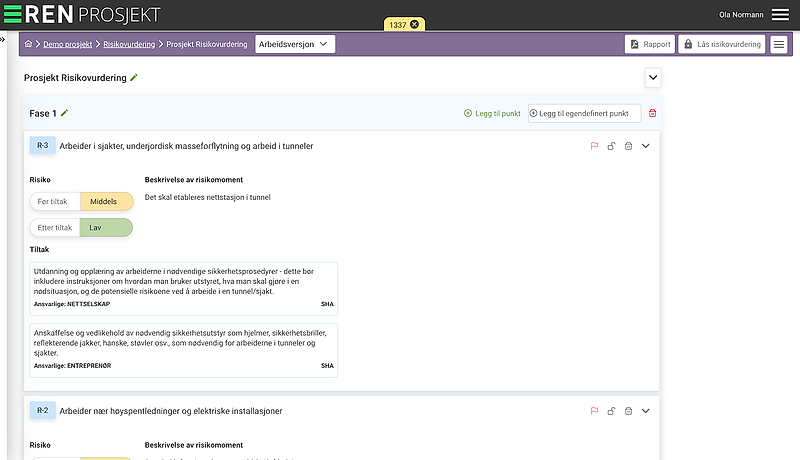Expand the left sidebar with double arrow

tap(3, 39)
